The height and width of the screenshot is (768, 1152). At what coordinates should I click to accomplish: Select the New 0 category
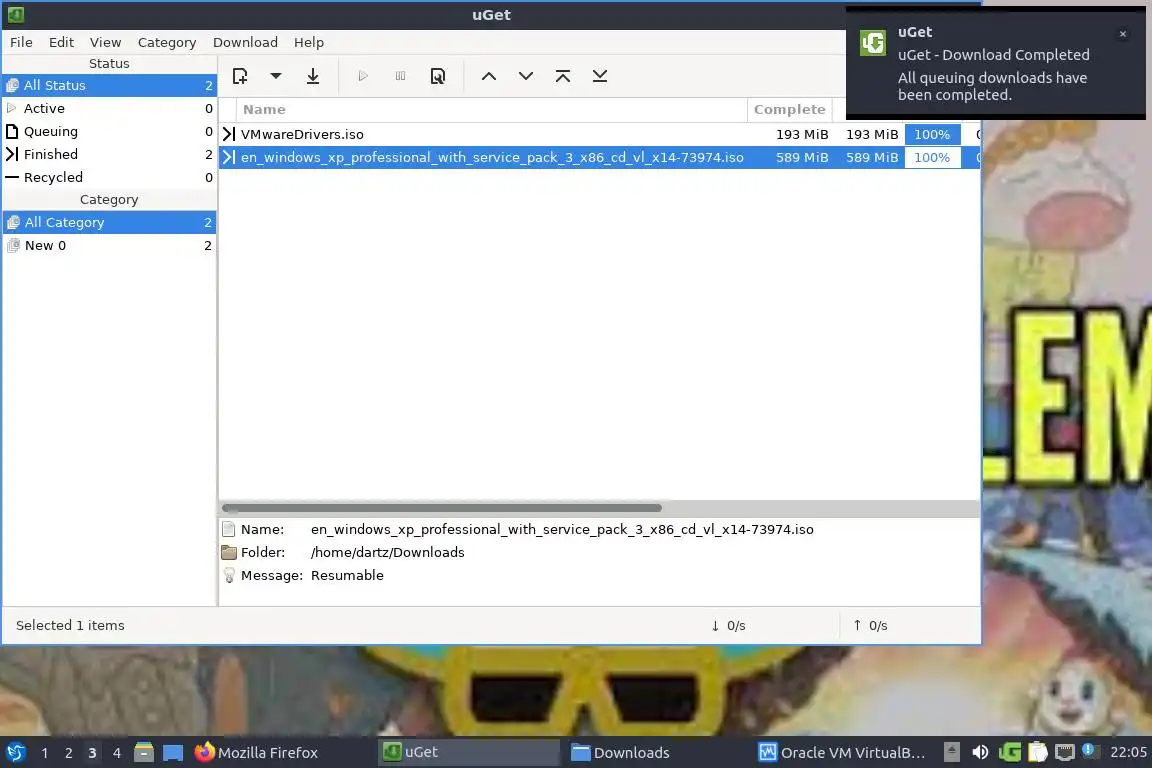tap(109, 245)
